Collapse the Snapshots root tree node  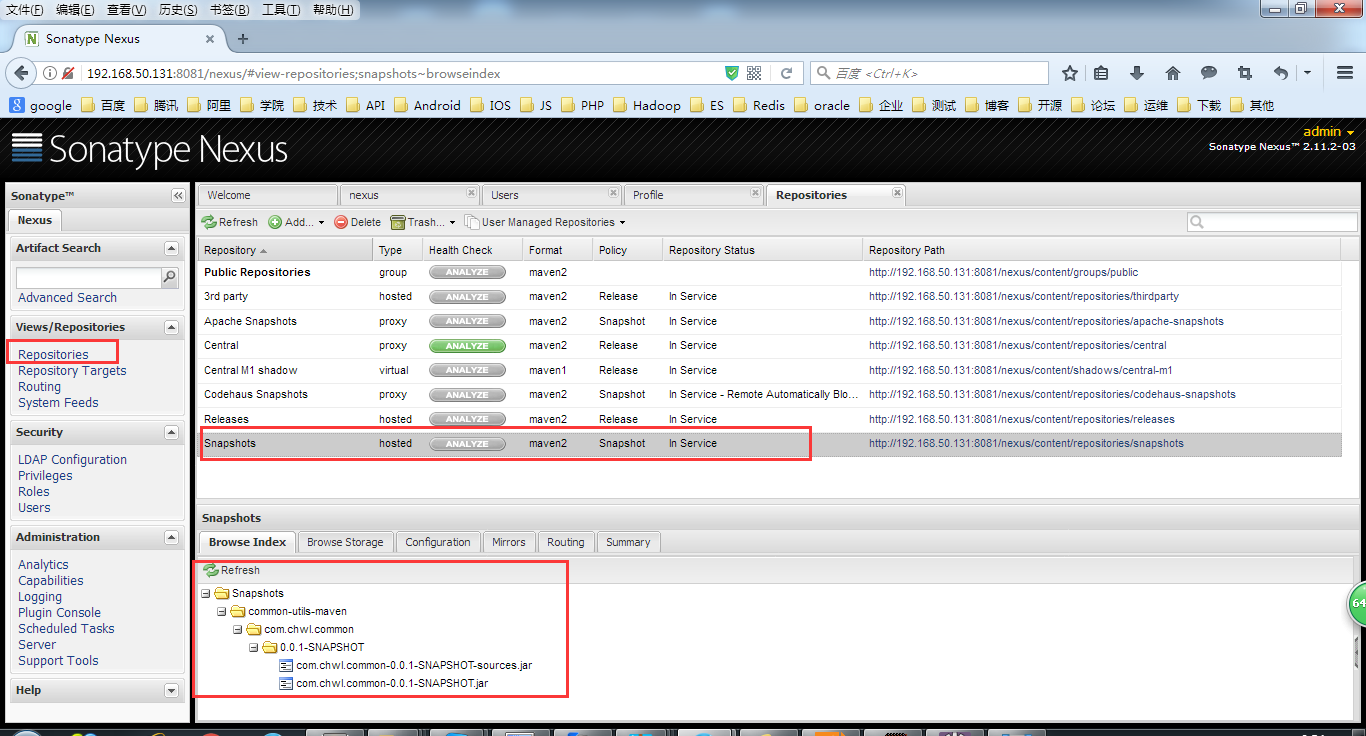click(x=206, y=593)
